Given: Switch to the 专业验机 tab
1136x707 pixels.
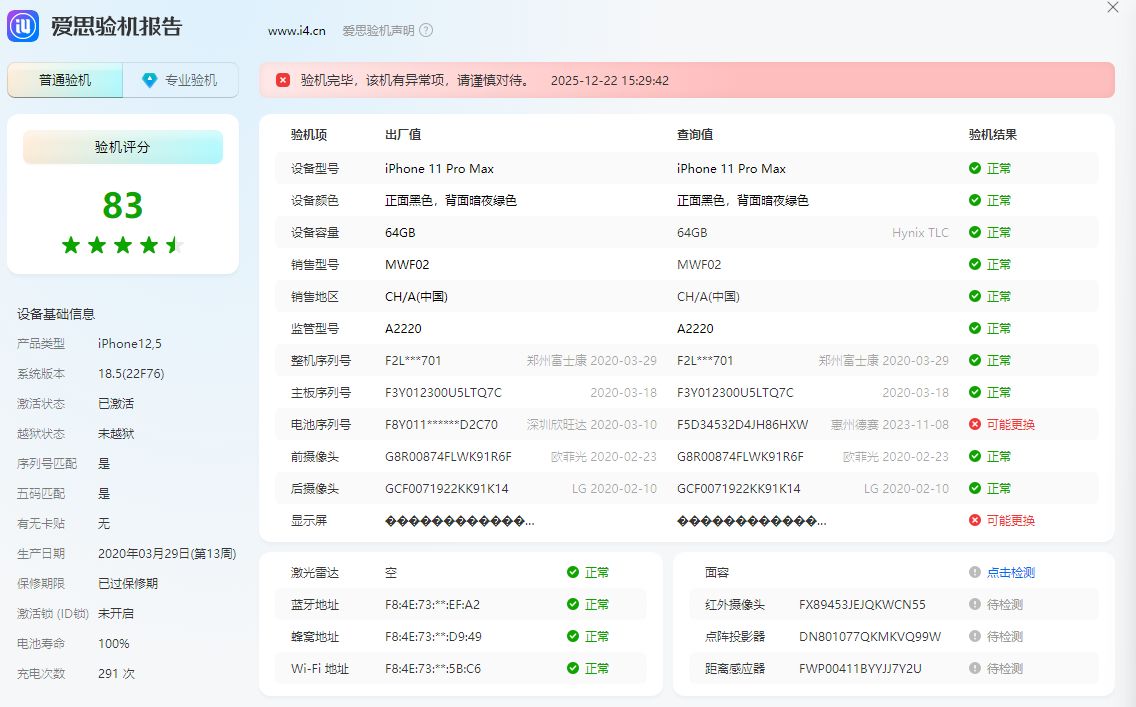Looking at the screenshot, I should click(180, 80).
